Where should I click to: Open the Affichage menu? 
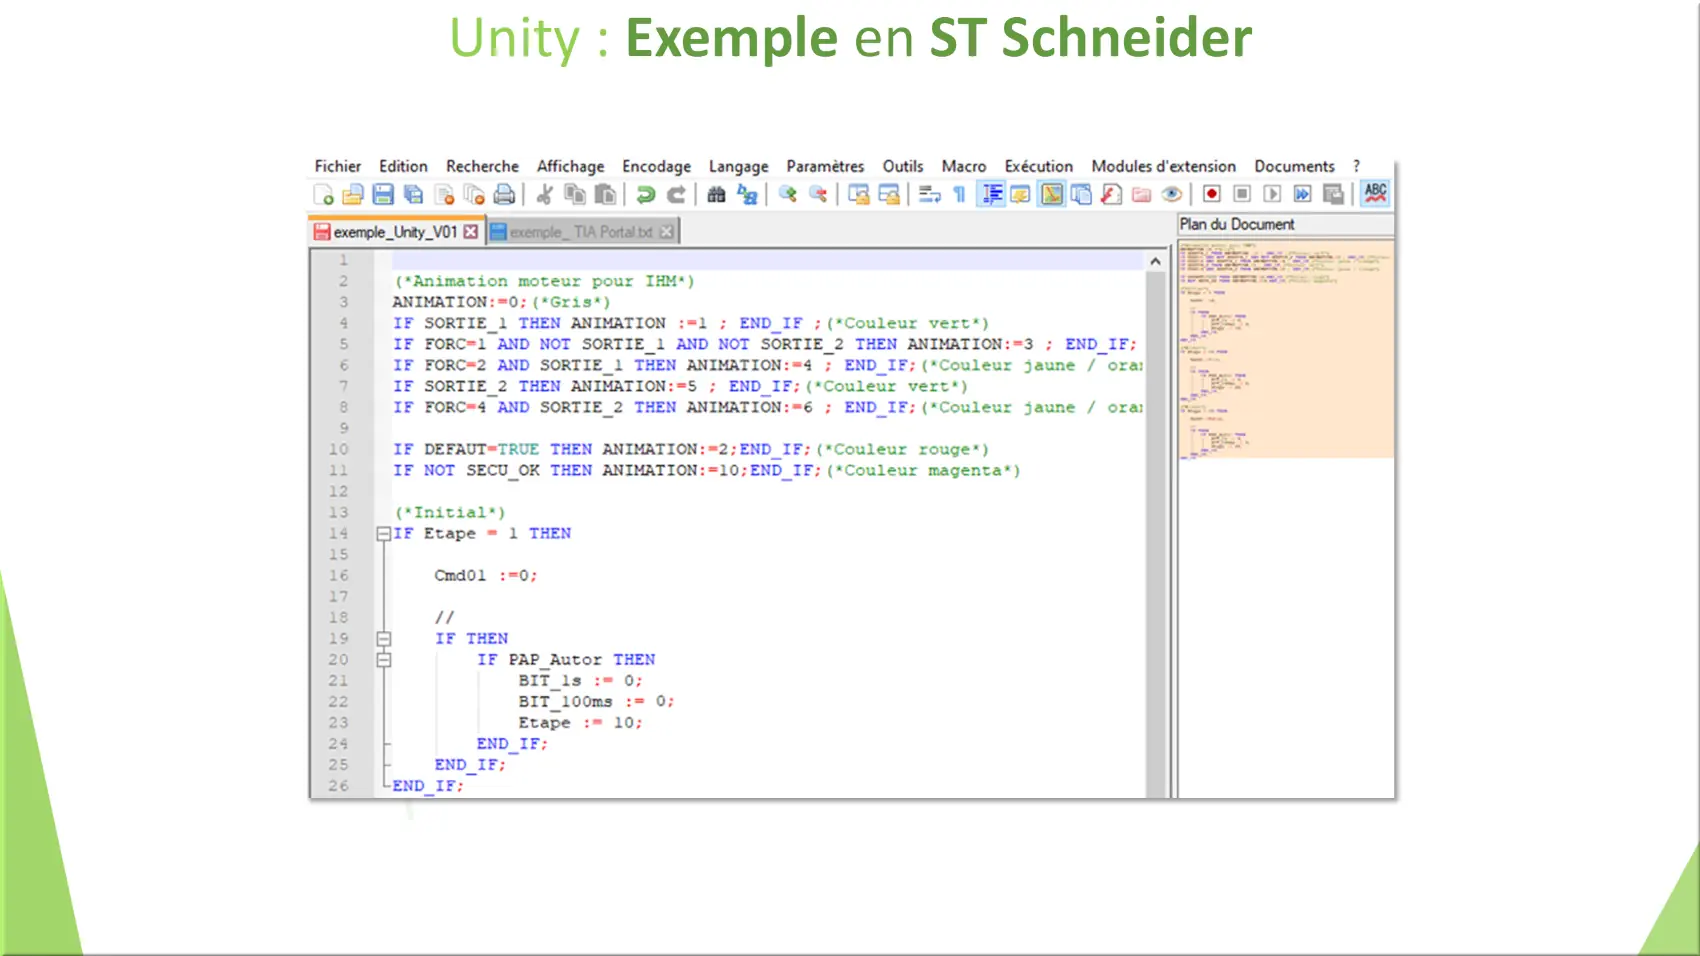(570, 166)
